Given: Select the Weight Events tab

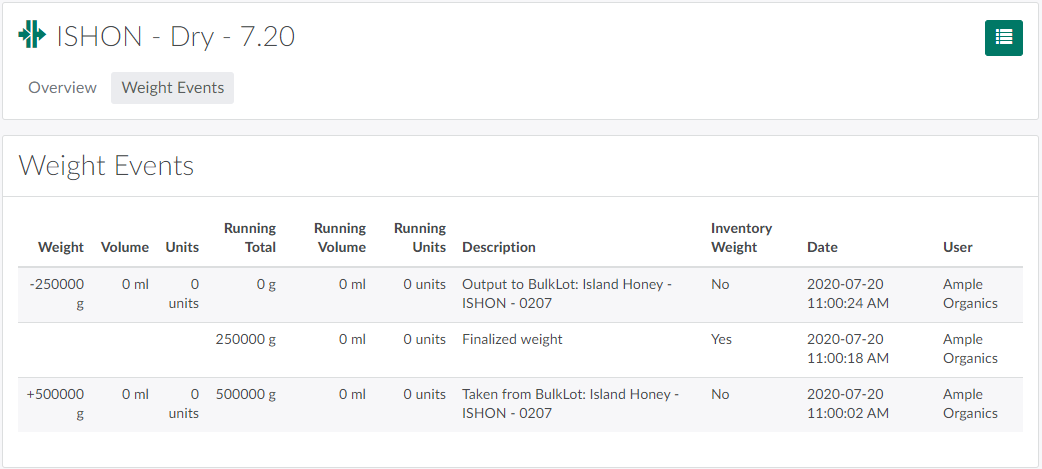Looking at the screenshot, I should point(173,88).
